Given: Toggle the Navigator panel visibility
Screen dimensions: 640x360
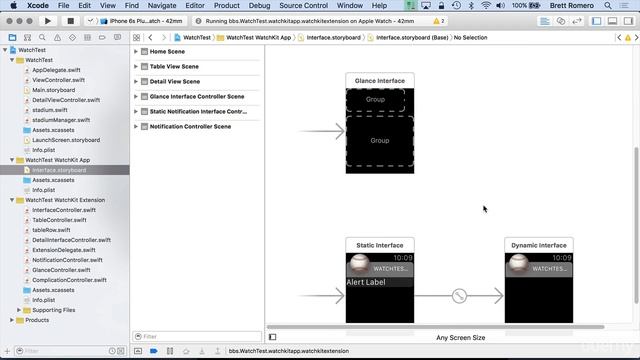Looking at the screenshot, I should (x=596, y=21).
